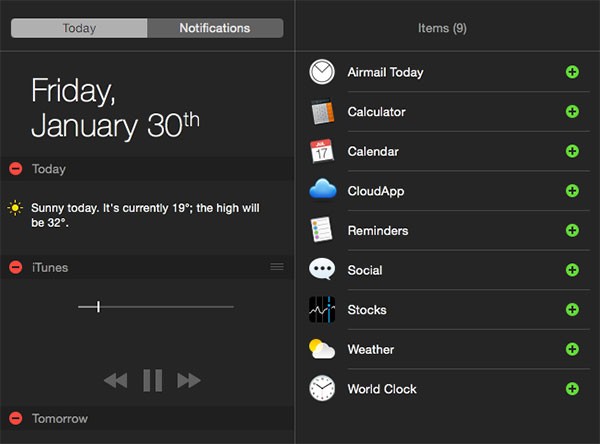
Task: Click the Weather sun-and-cloud icon
Action: click(322, 349)
